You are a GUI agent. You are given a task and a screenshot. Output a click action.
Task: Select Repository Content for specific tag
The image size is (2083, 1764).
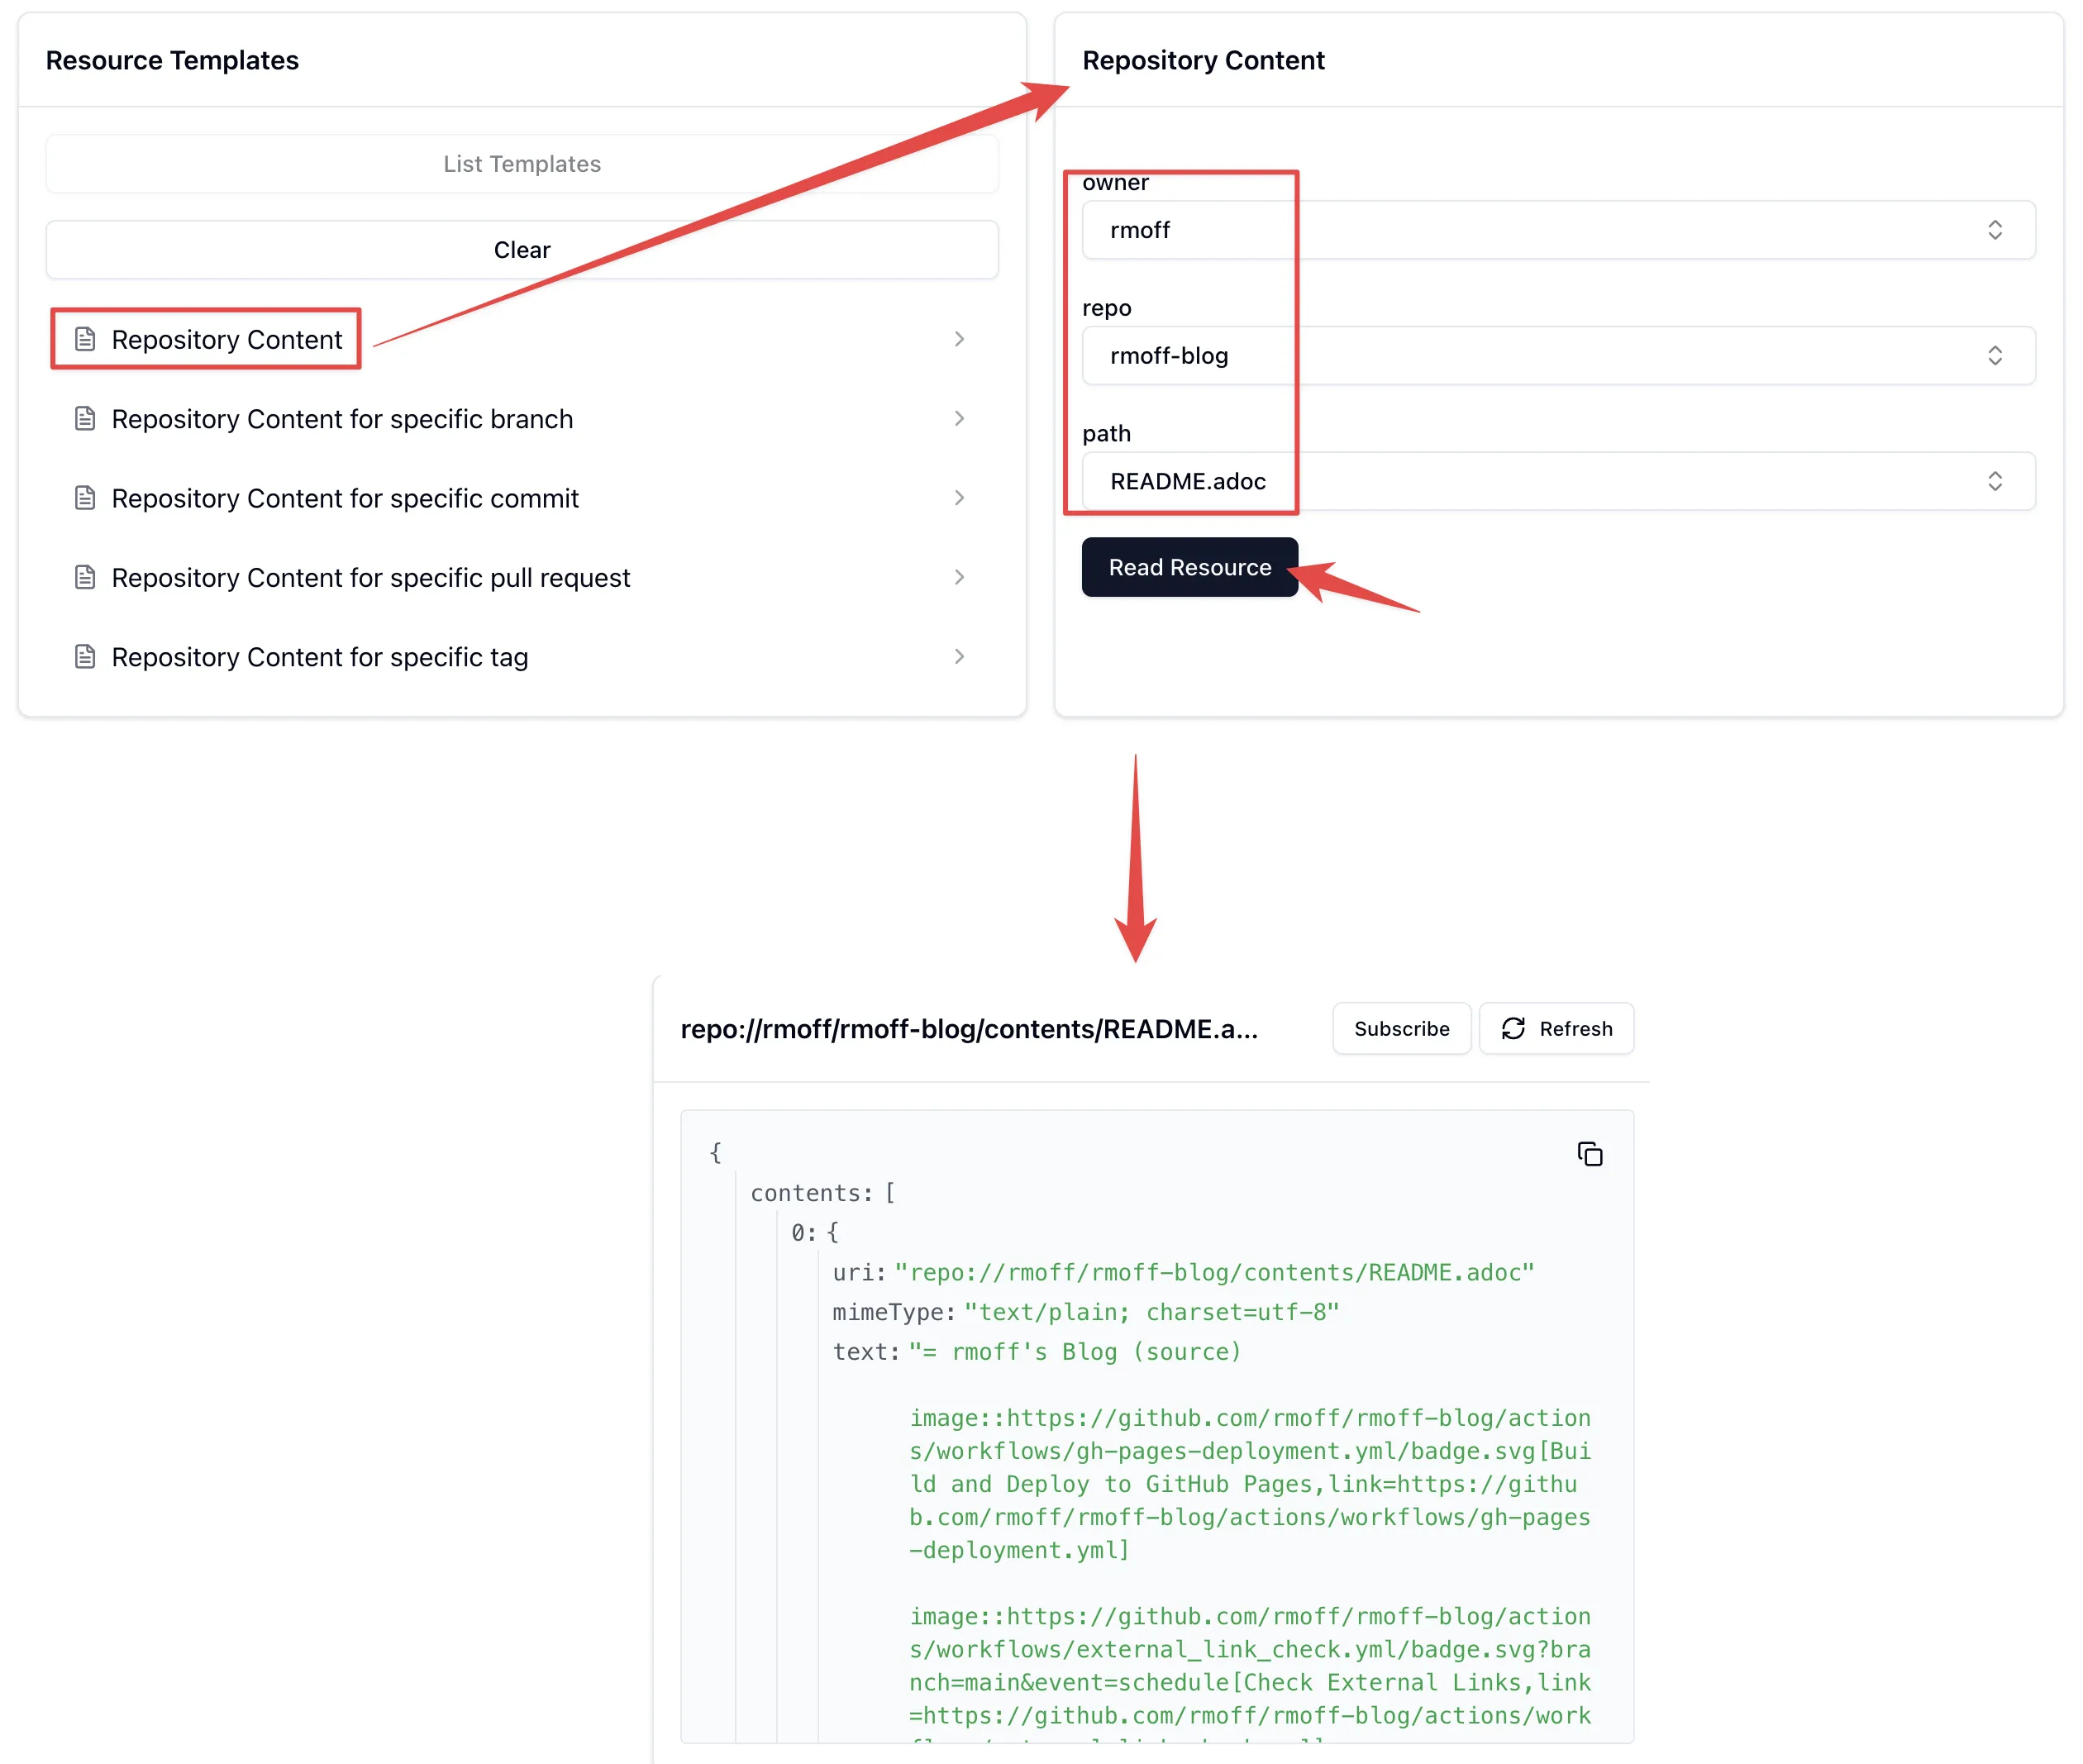pos(522,656)
